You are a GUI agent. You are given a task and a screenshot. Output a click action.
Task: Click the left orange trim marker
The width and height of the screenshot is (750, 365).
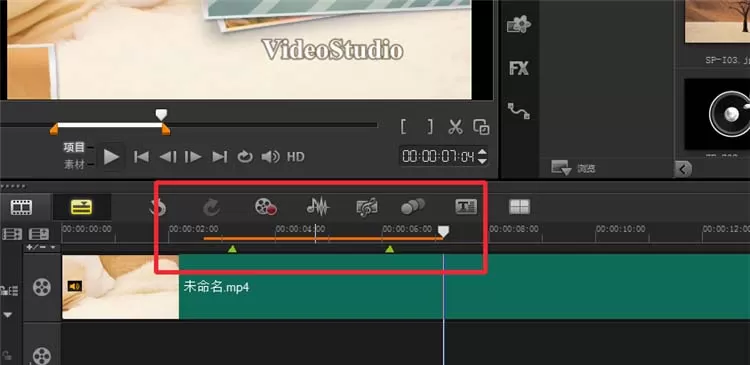pyautogui.click(x=54, y=129)
